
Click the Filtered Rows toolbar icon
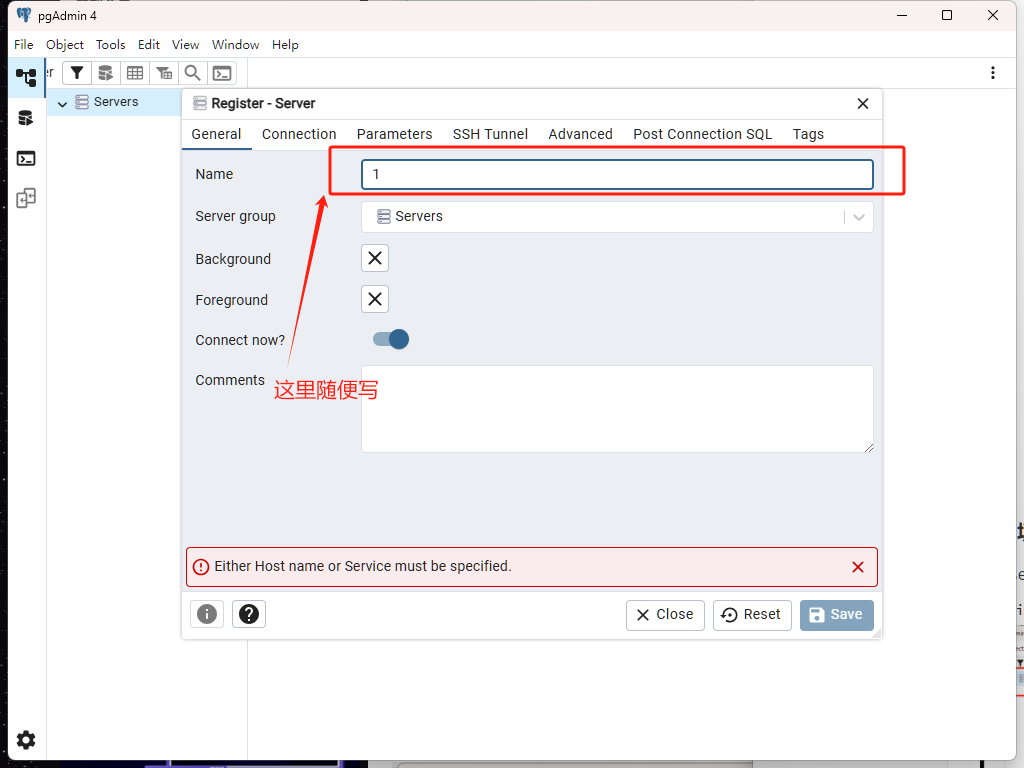[x=163, y=73]
